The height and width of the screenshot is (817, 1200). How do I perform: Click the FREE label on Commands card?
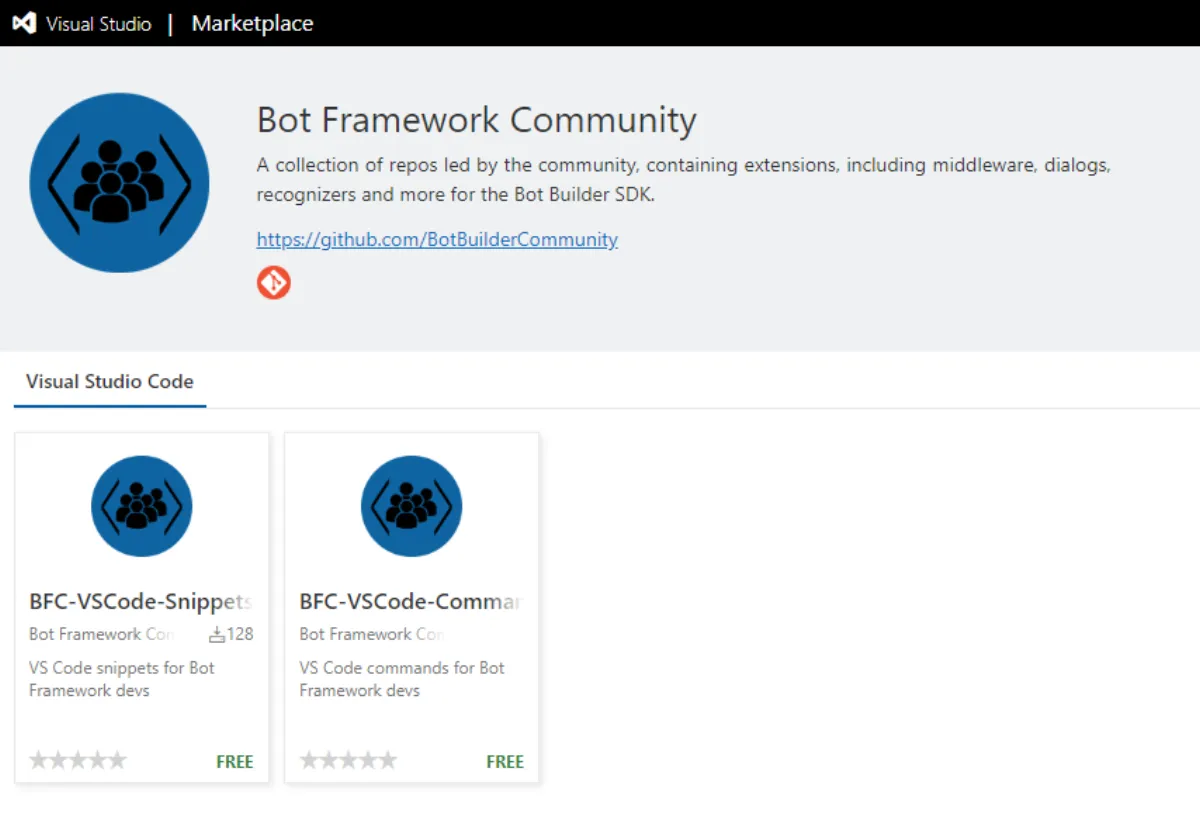coord(505,761)
